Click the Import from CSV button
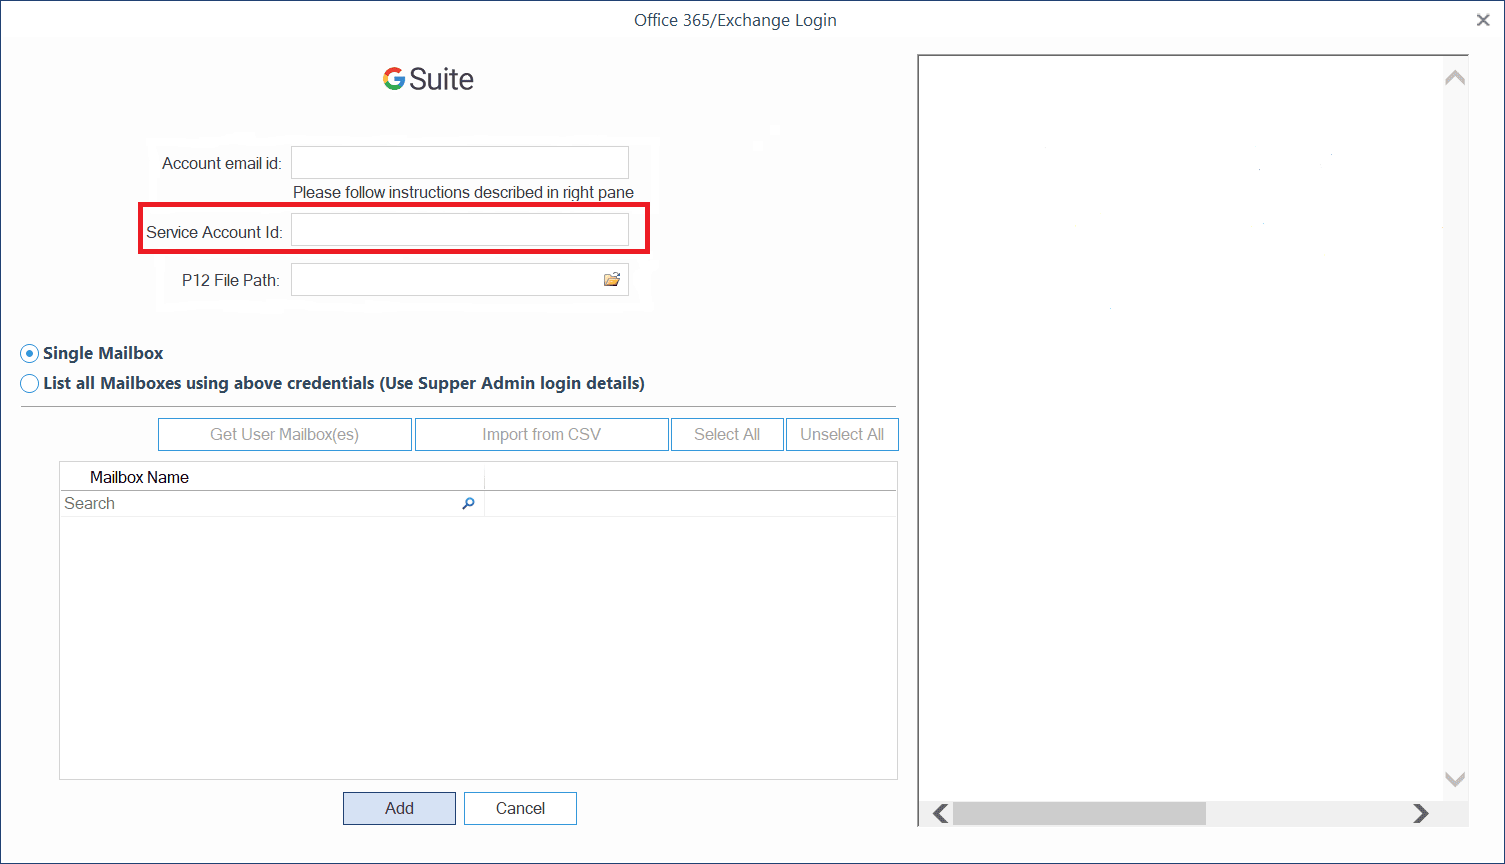This screenshot has width=1505, height=864. (542, 435)
